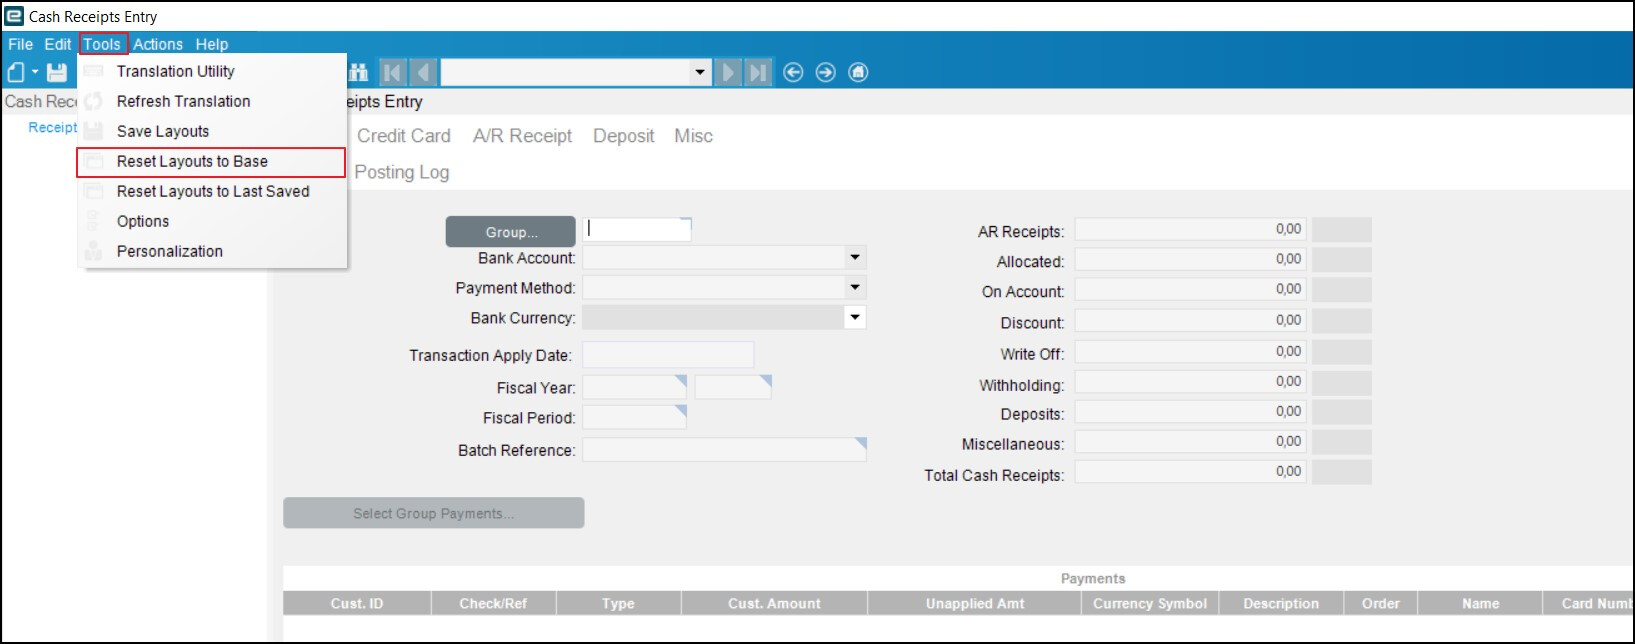The width and height of the screenshot is (1635, 644).
Task: Click the Cust. ID column header
Action: pyautogui.click(x=357, y=603)
